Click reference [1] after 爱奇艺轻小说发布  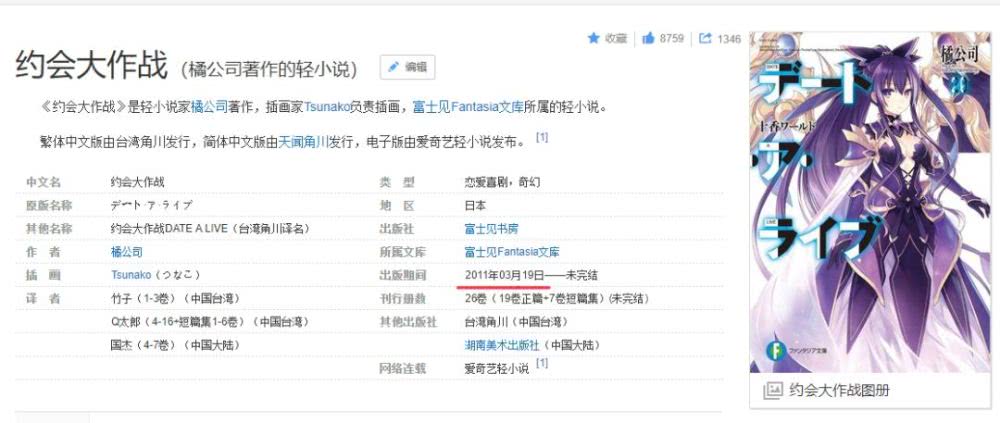[x=542, y=137]
